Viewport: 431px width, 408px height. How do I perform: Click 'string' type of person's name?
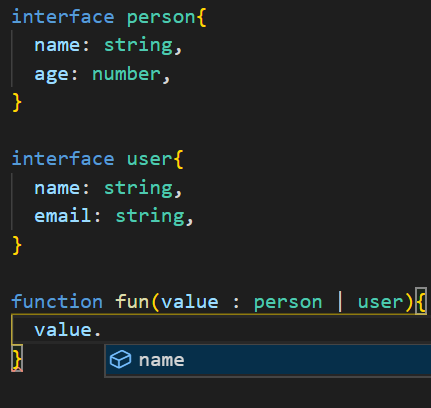[x=139, y=45]
